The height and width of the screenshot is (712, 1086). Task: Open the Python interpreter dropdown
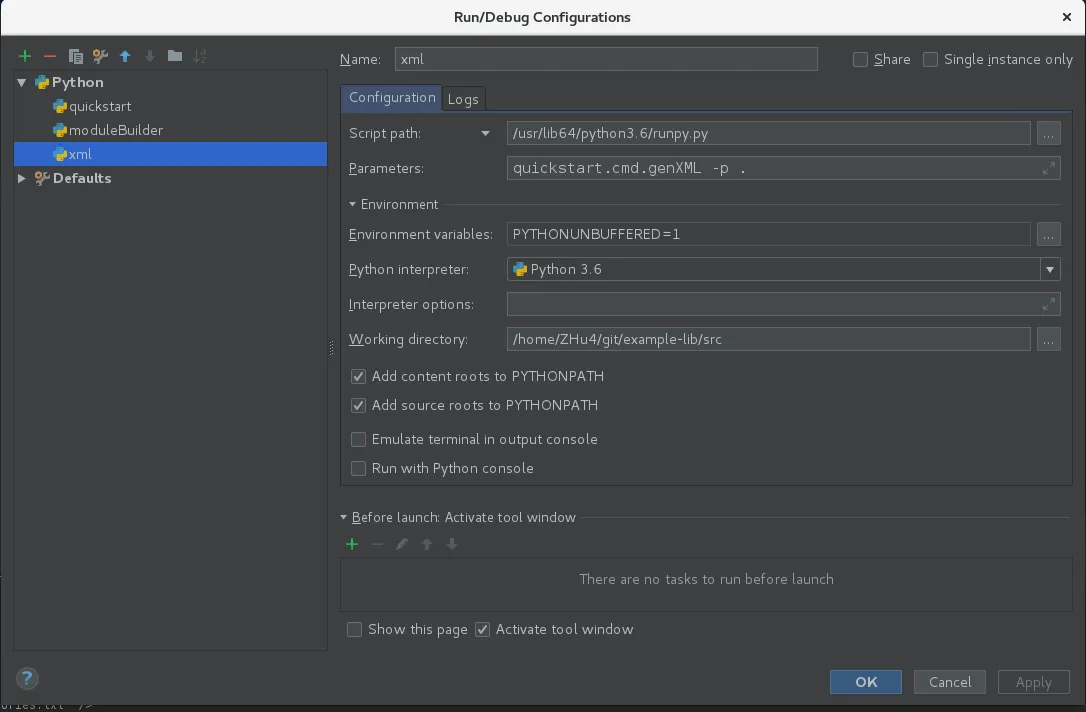[1049, 269]
